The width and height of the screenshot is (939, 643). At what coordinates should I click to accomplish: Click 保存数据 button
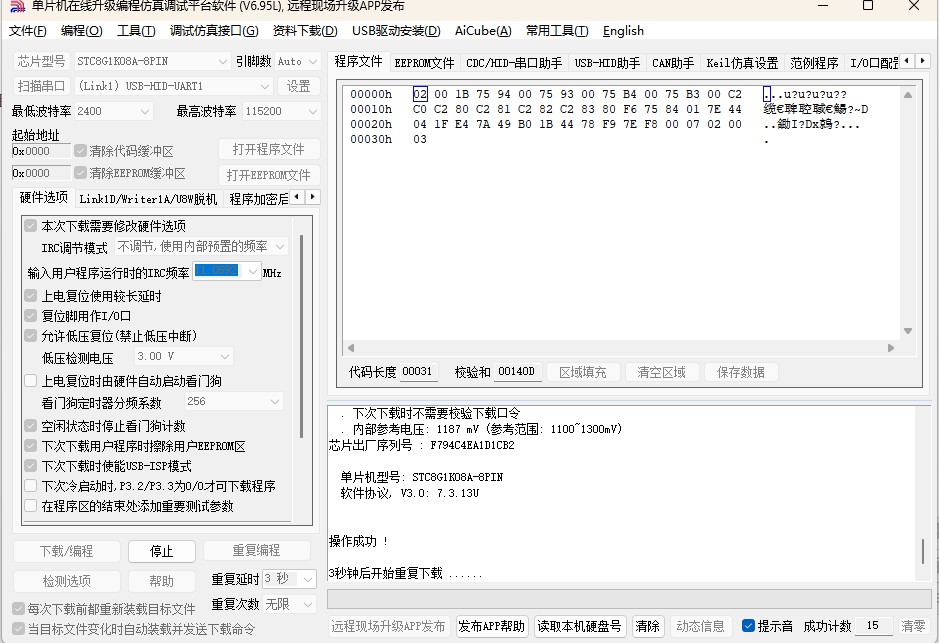click(741, 372)
